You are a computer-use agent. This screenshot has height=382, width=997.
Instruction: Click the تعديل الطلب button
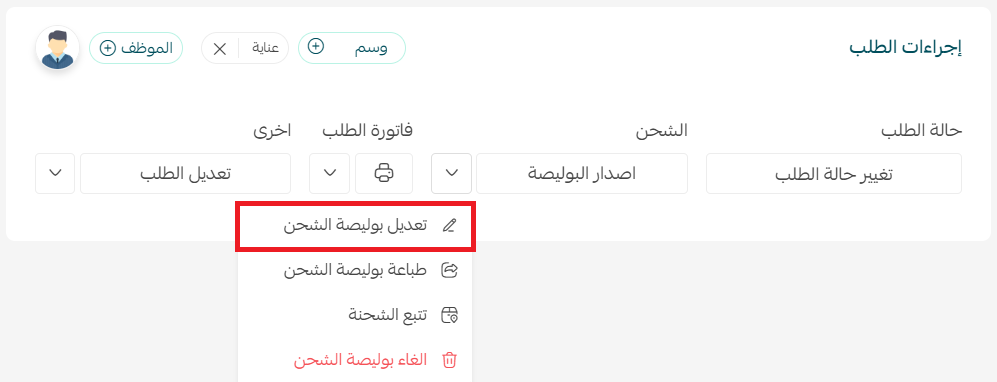coord(186,174)
